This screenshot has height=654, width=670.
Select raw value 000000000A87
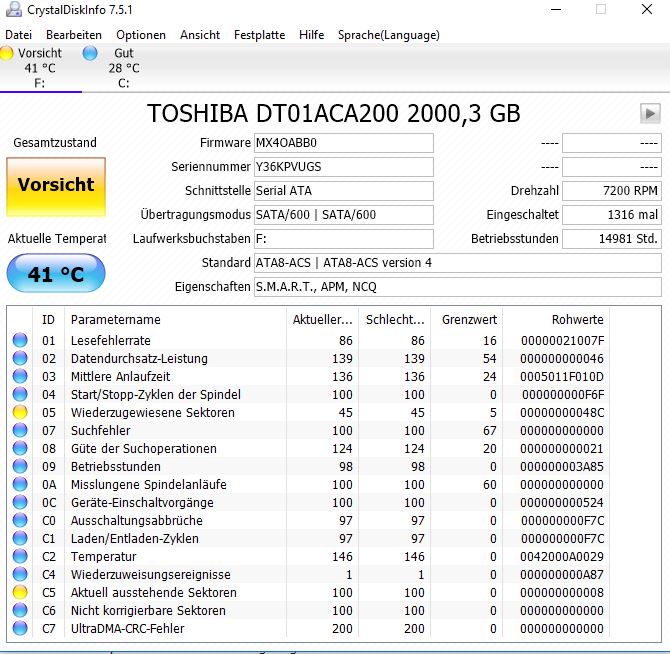tap(562, 575)
